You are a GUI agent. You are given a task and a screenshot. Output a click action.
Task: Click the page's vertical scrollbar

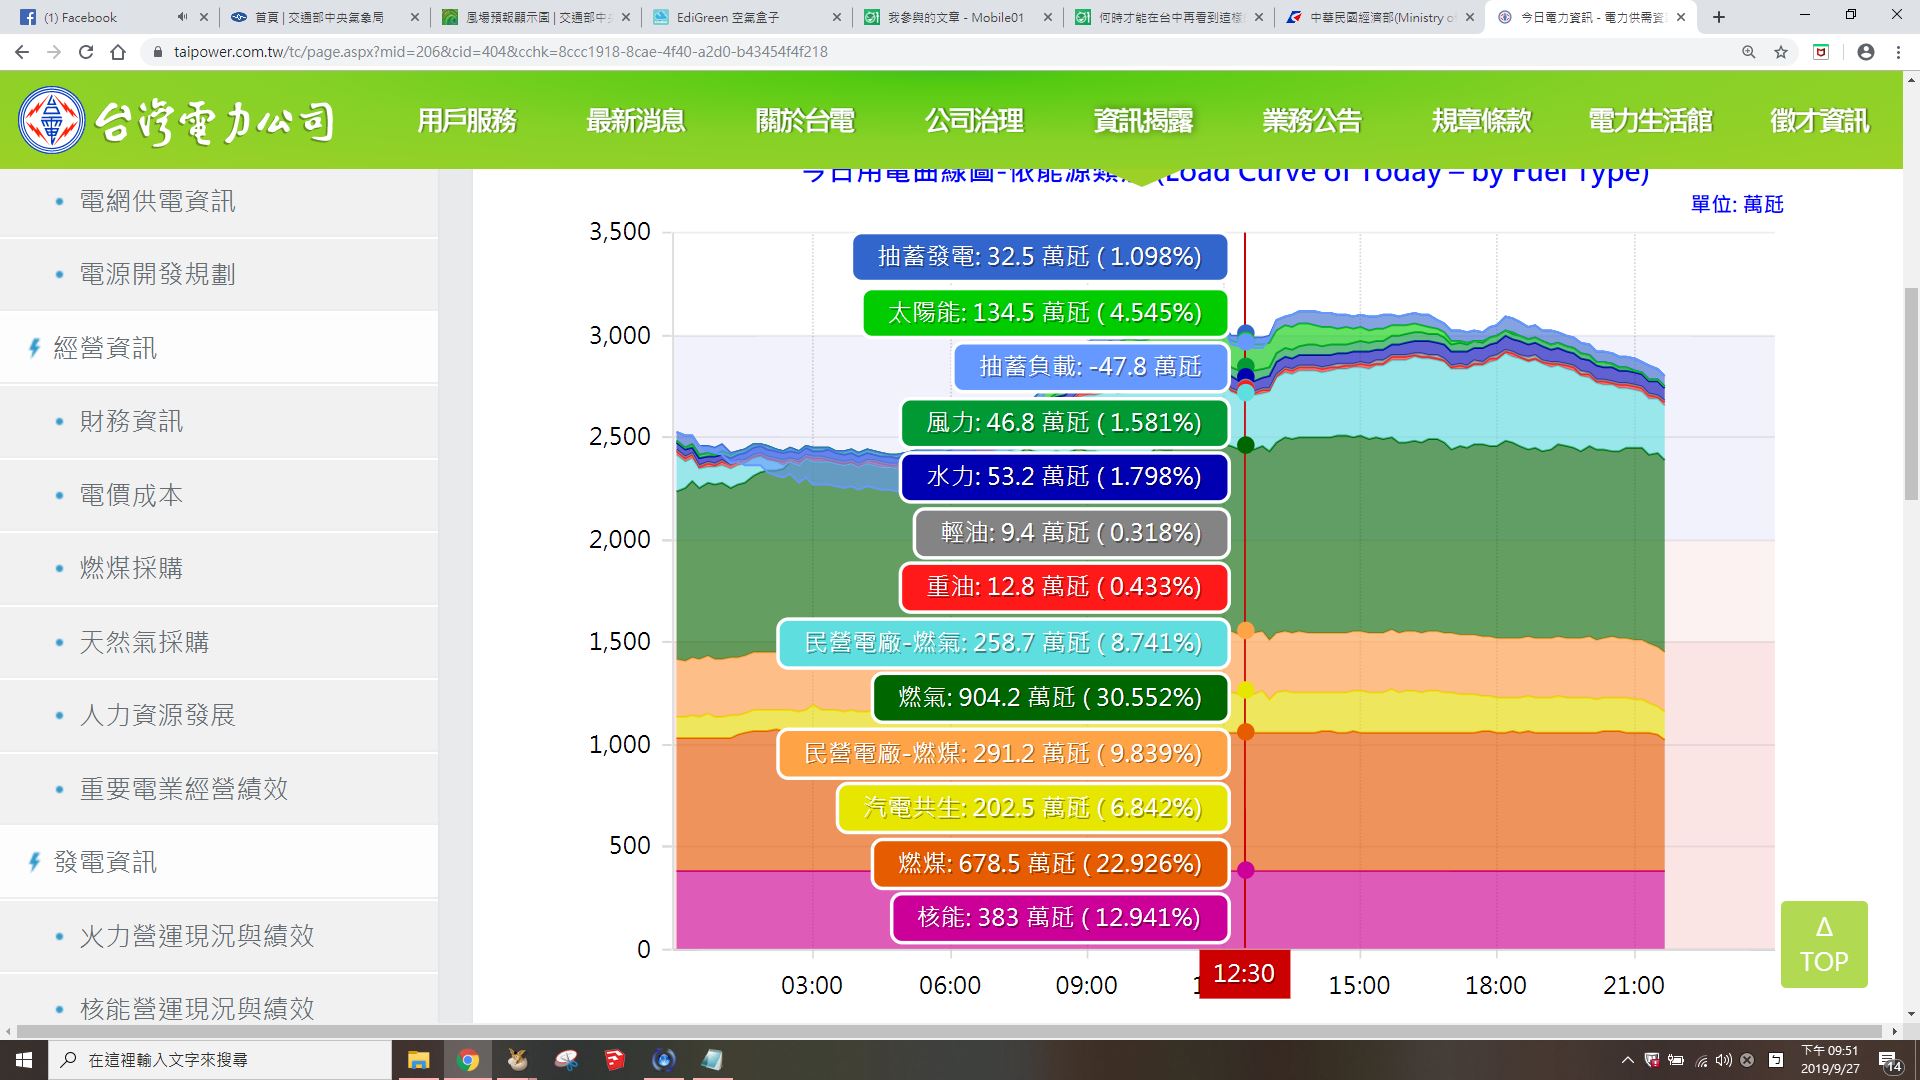(1911, 395)
